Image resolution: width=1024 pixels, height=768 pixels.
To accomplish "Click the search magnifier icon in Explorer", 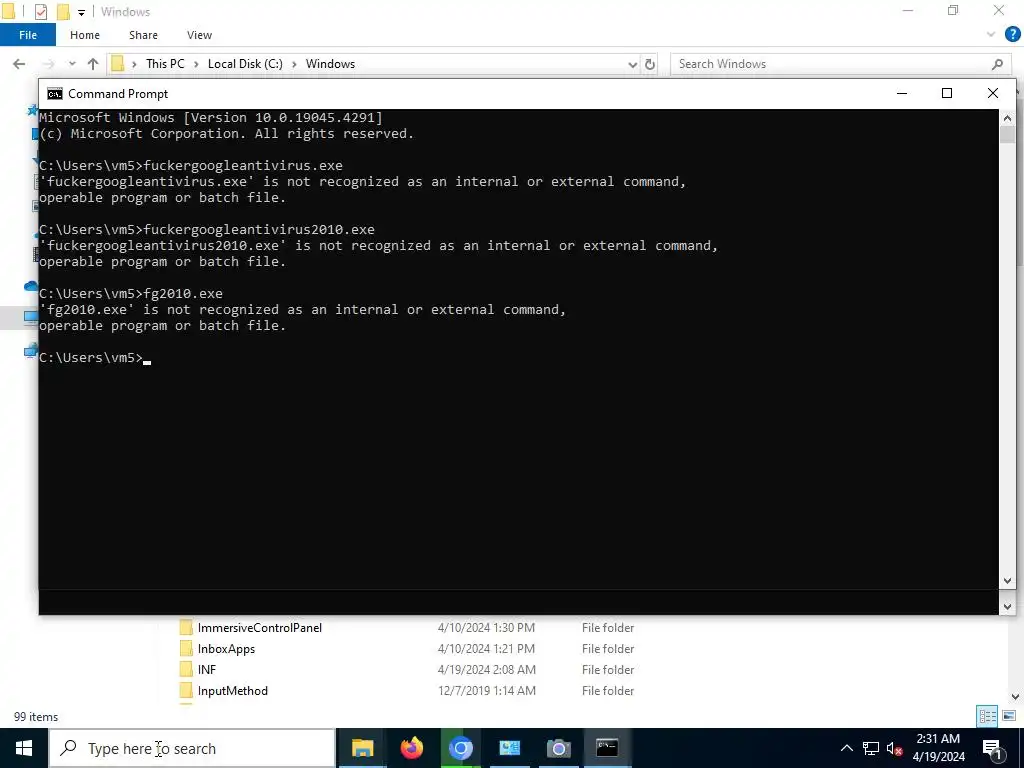I will [997, 64].
